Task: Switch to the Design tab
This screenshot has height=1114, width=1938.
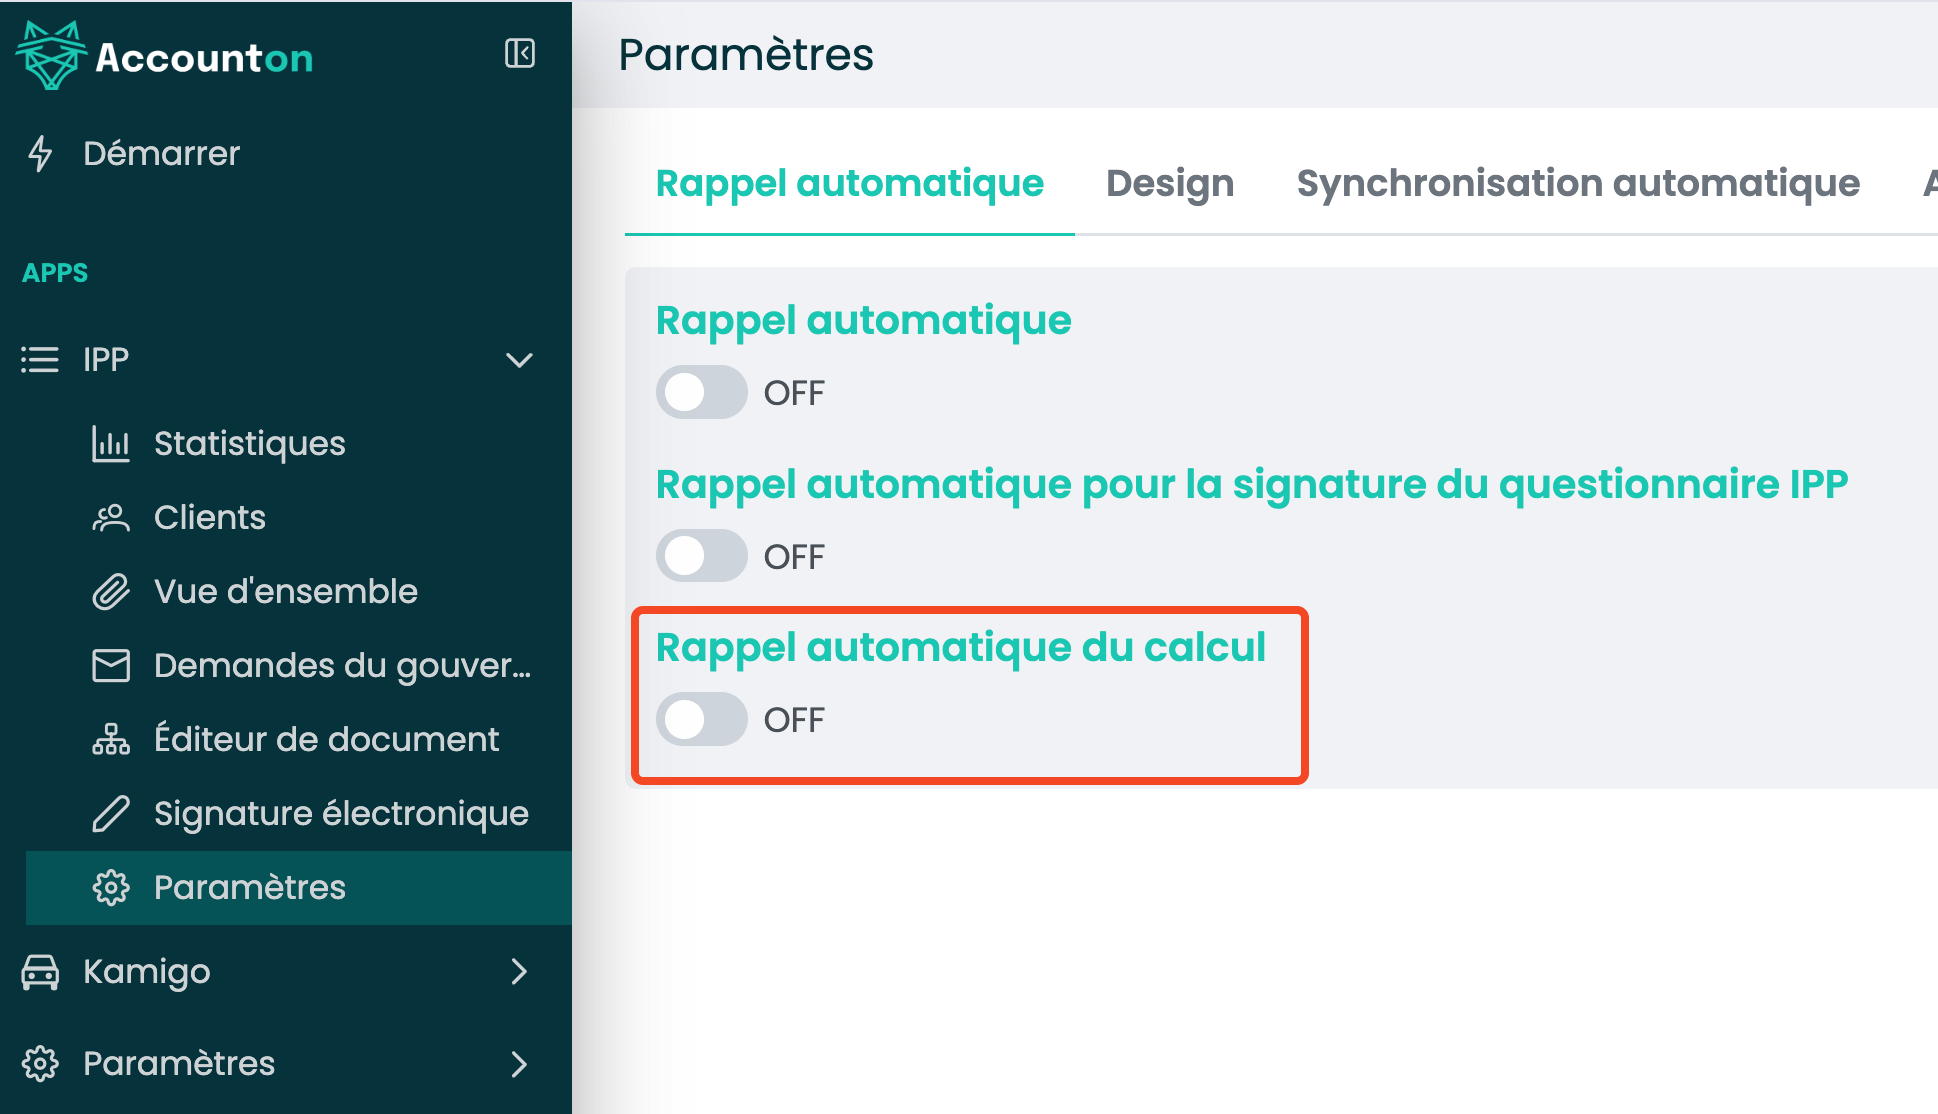Action: click(1170, 184)
